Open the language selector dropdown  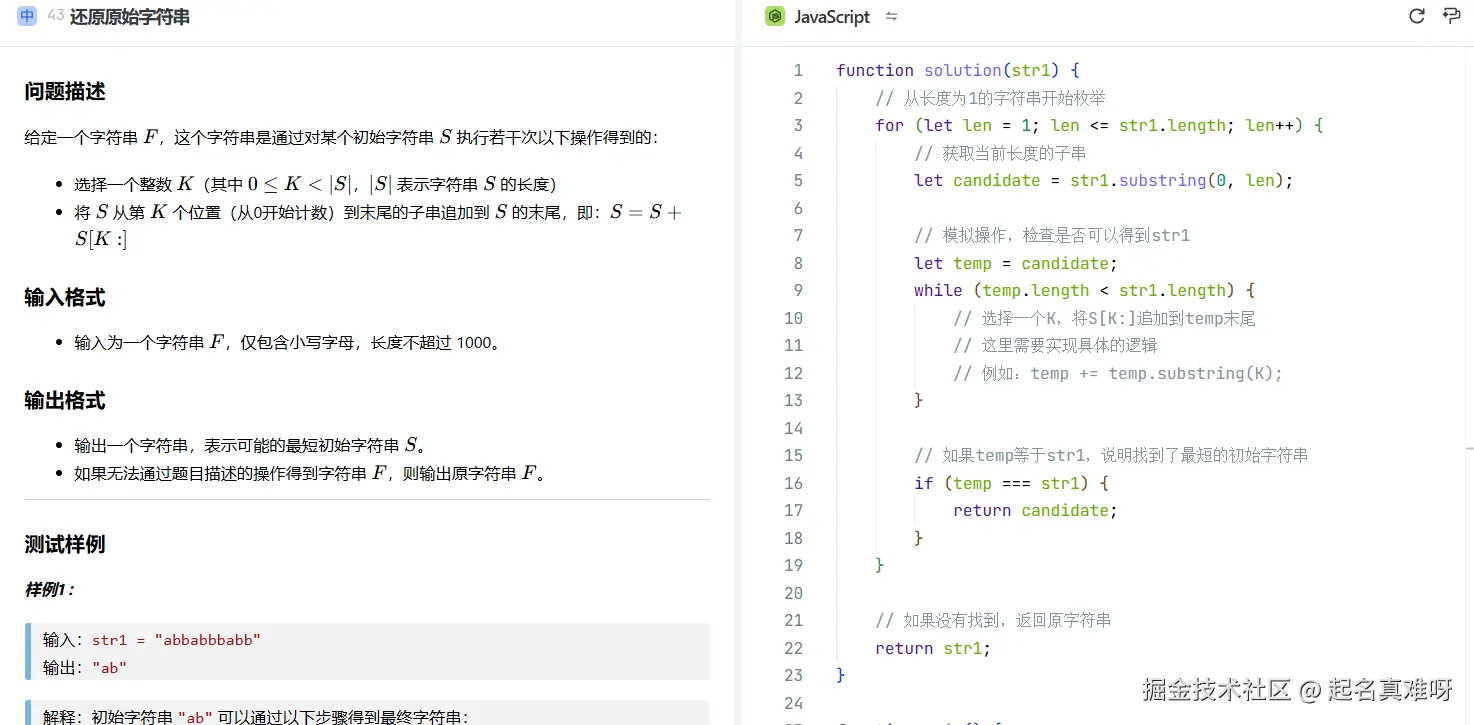click(x=833, y=16)
